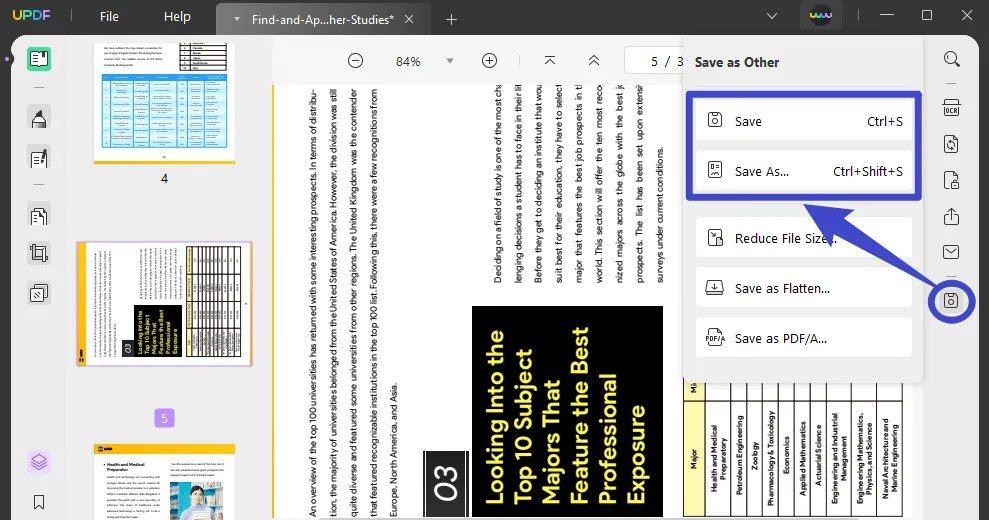Go to previous page arrow
The image size is (989, 520).
point(594,61)
